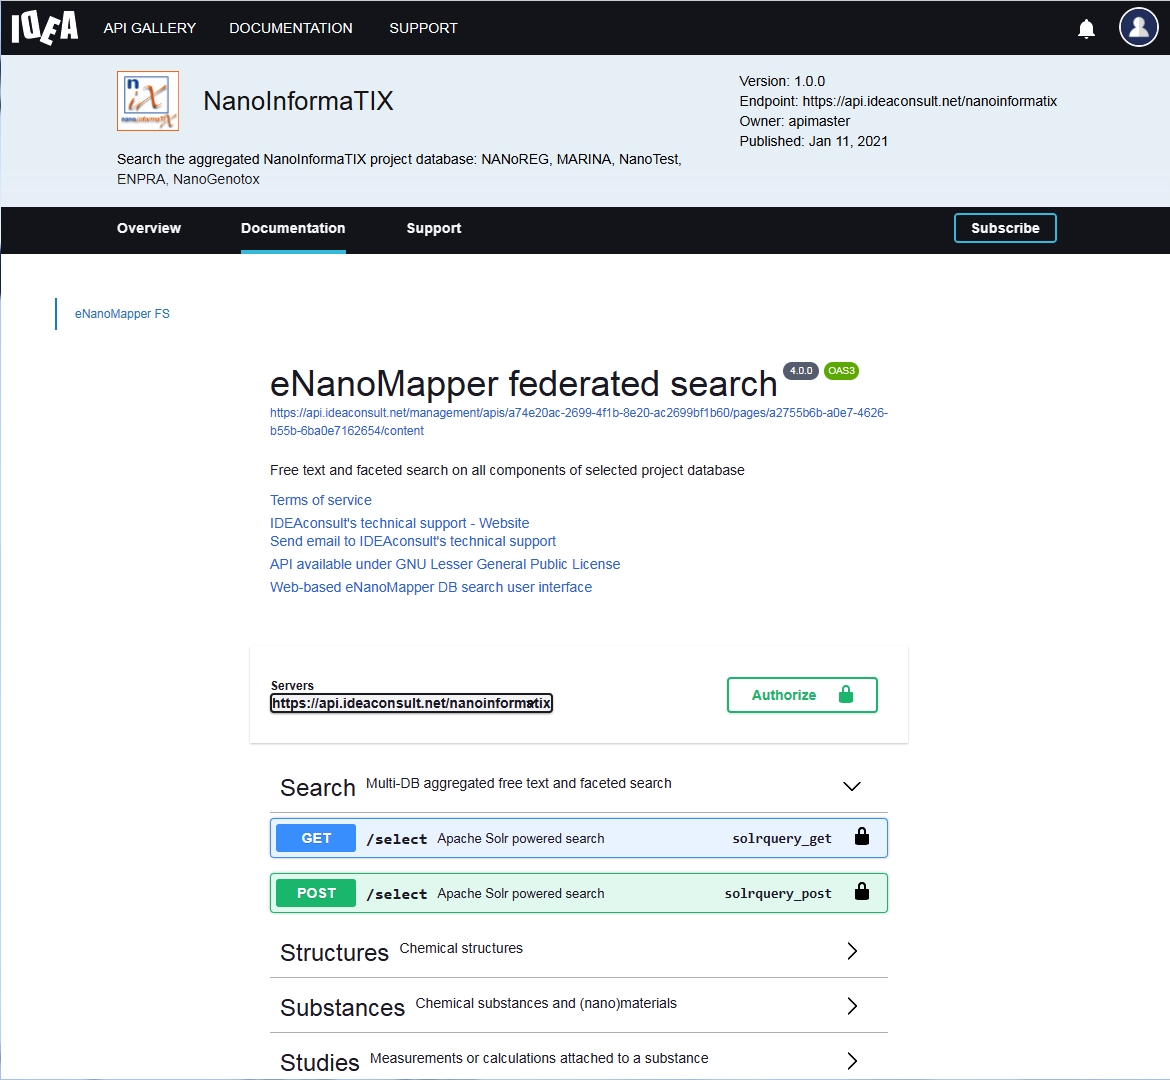Image resolution: width=1170 pixels, height=1080 pixels.
Task: Click lock icon on GET /select row
Action: click(861, 838)
